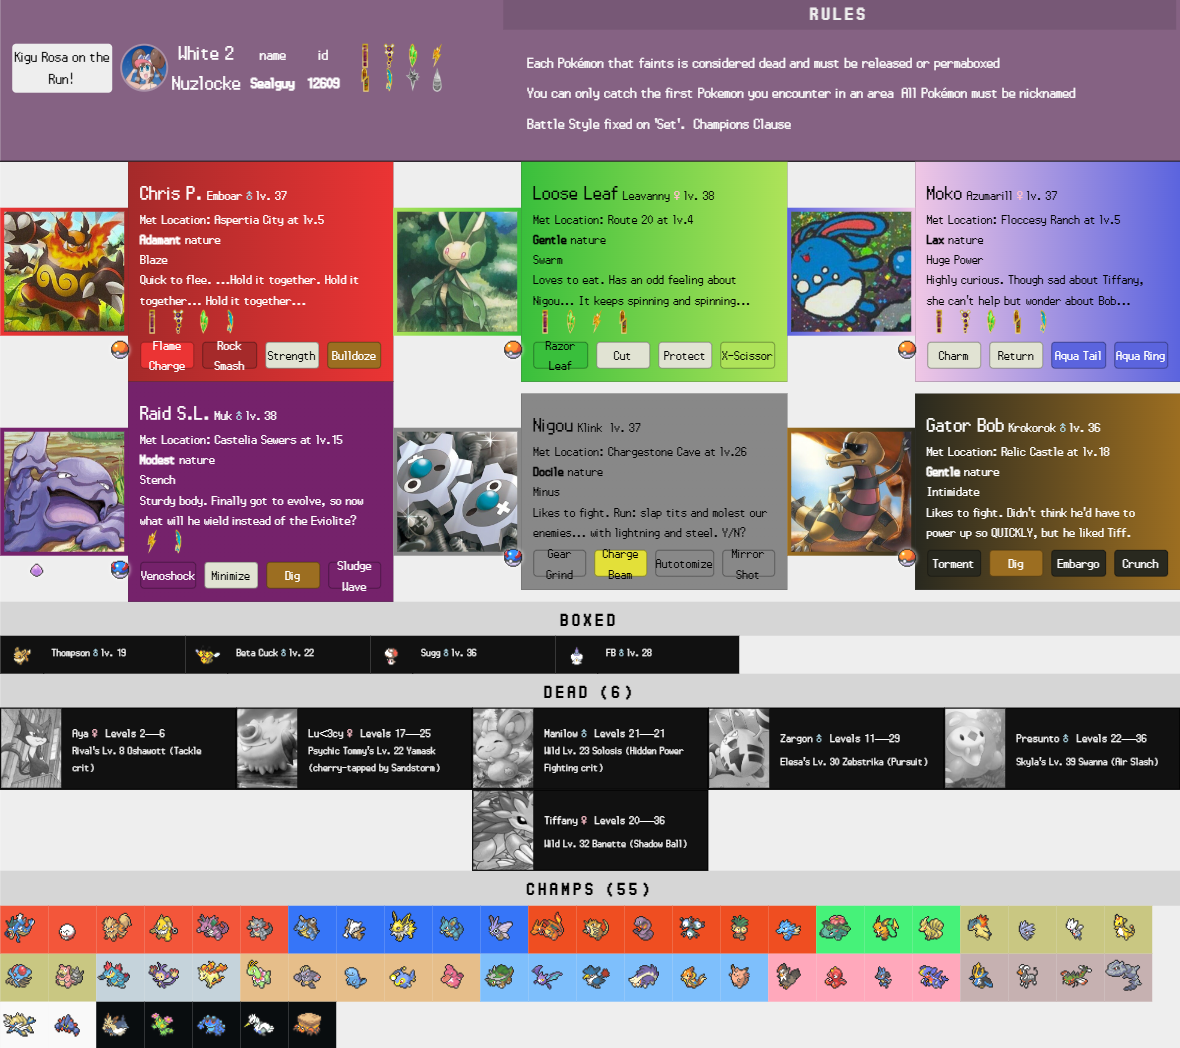The height and width of the screenshot is (1048, 1180).
Task: Click the Arbok champ sprite
Action: pyautogui.click(x=644, y=929)
